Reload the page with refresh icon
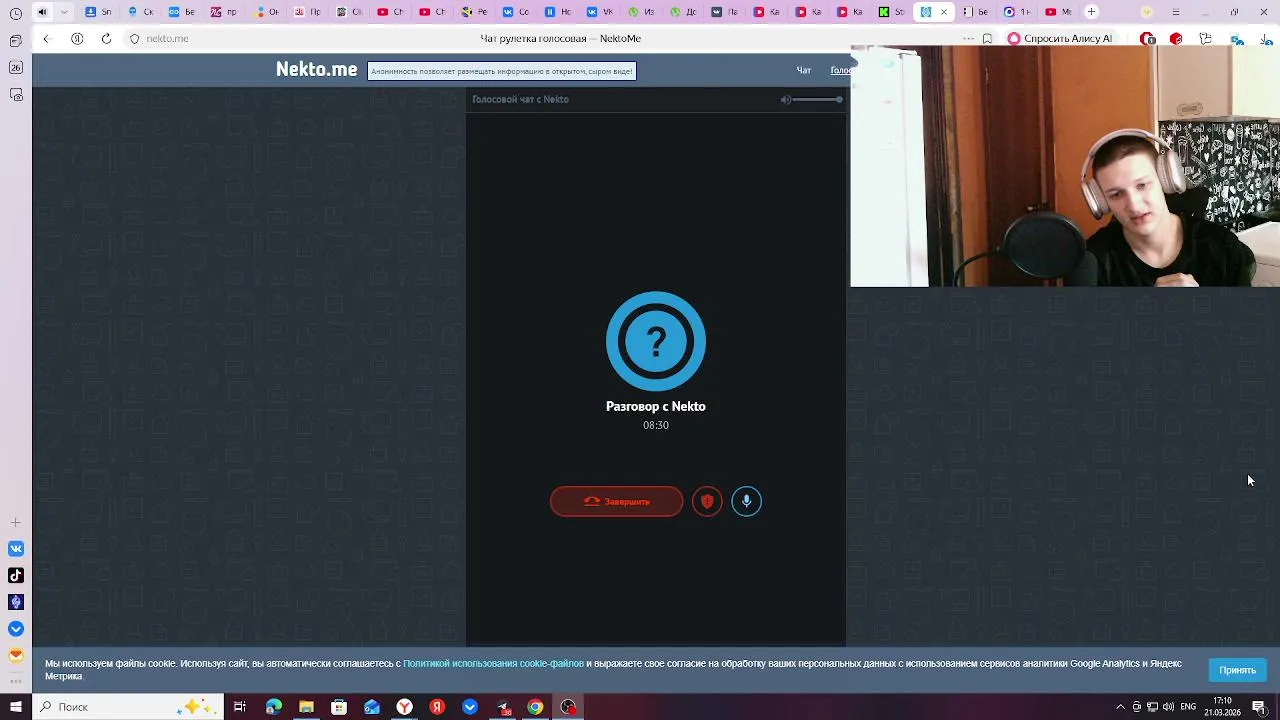Image resolution: width=1280 pixels, height=720 pixels. [106, 38]
